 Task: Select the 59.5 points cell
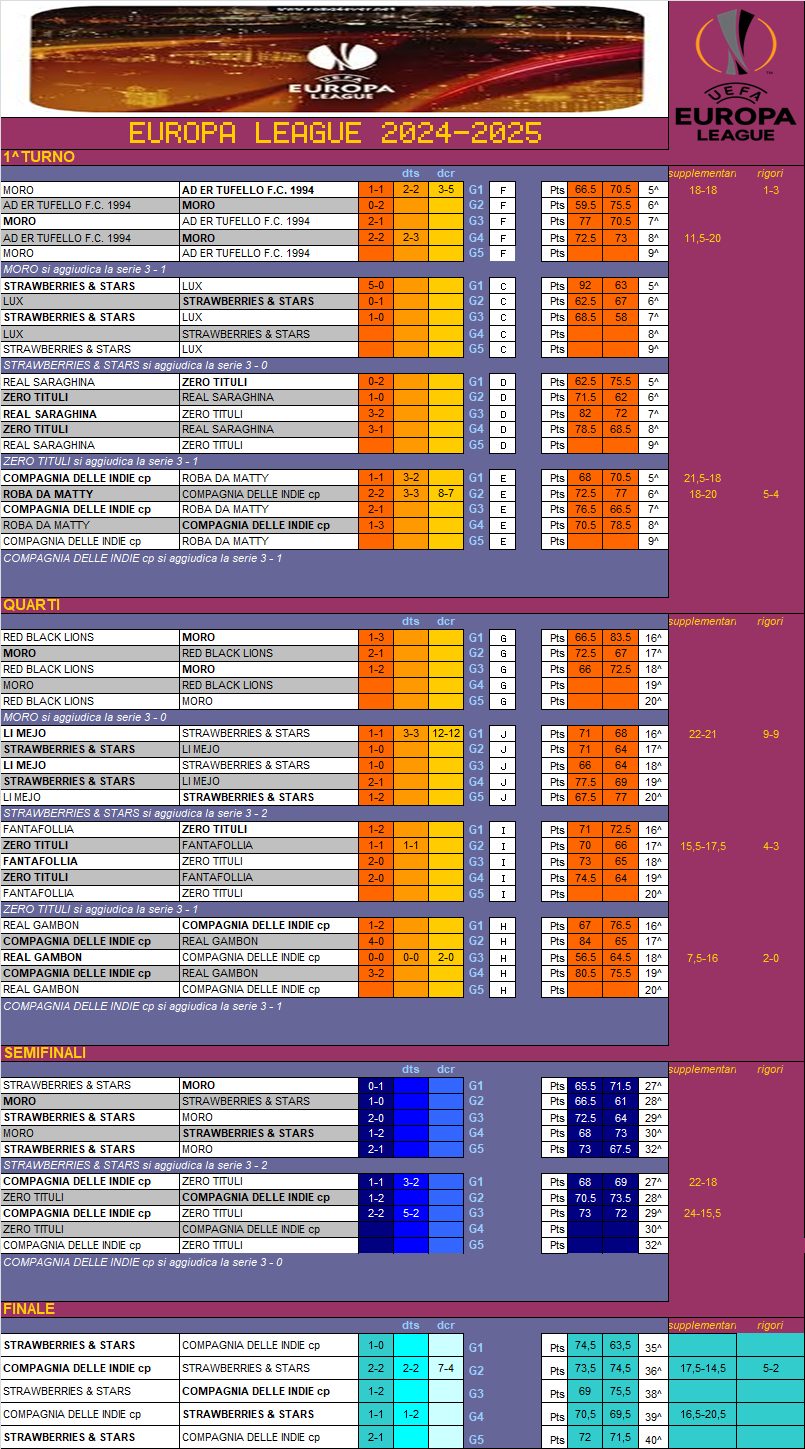(x=585, y=206)
